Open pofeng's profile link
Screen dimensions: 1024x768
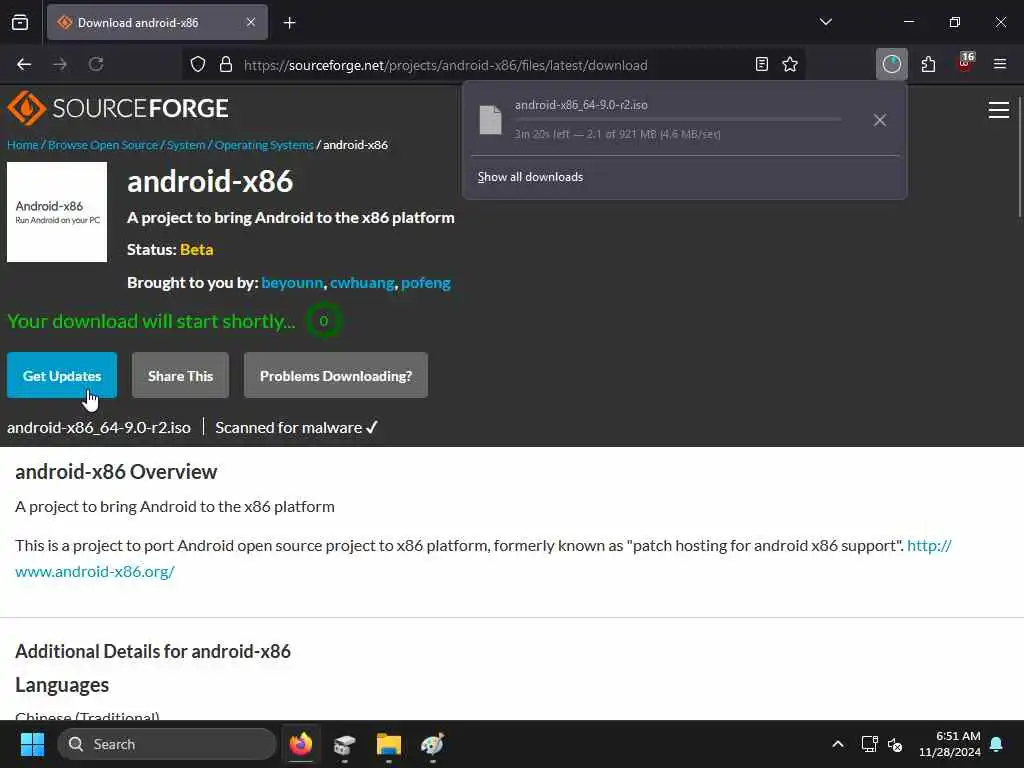point(426,283)
